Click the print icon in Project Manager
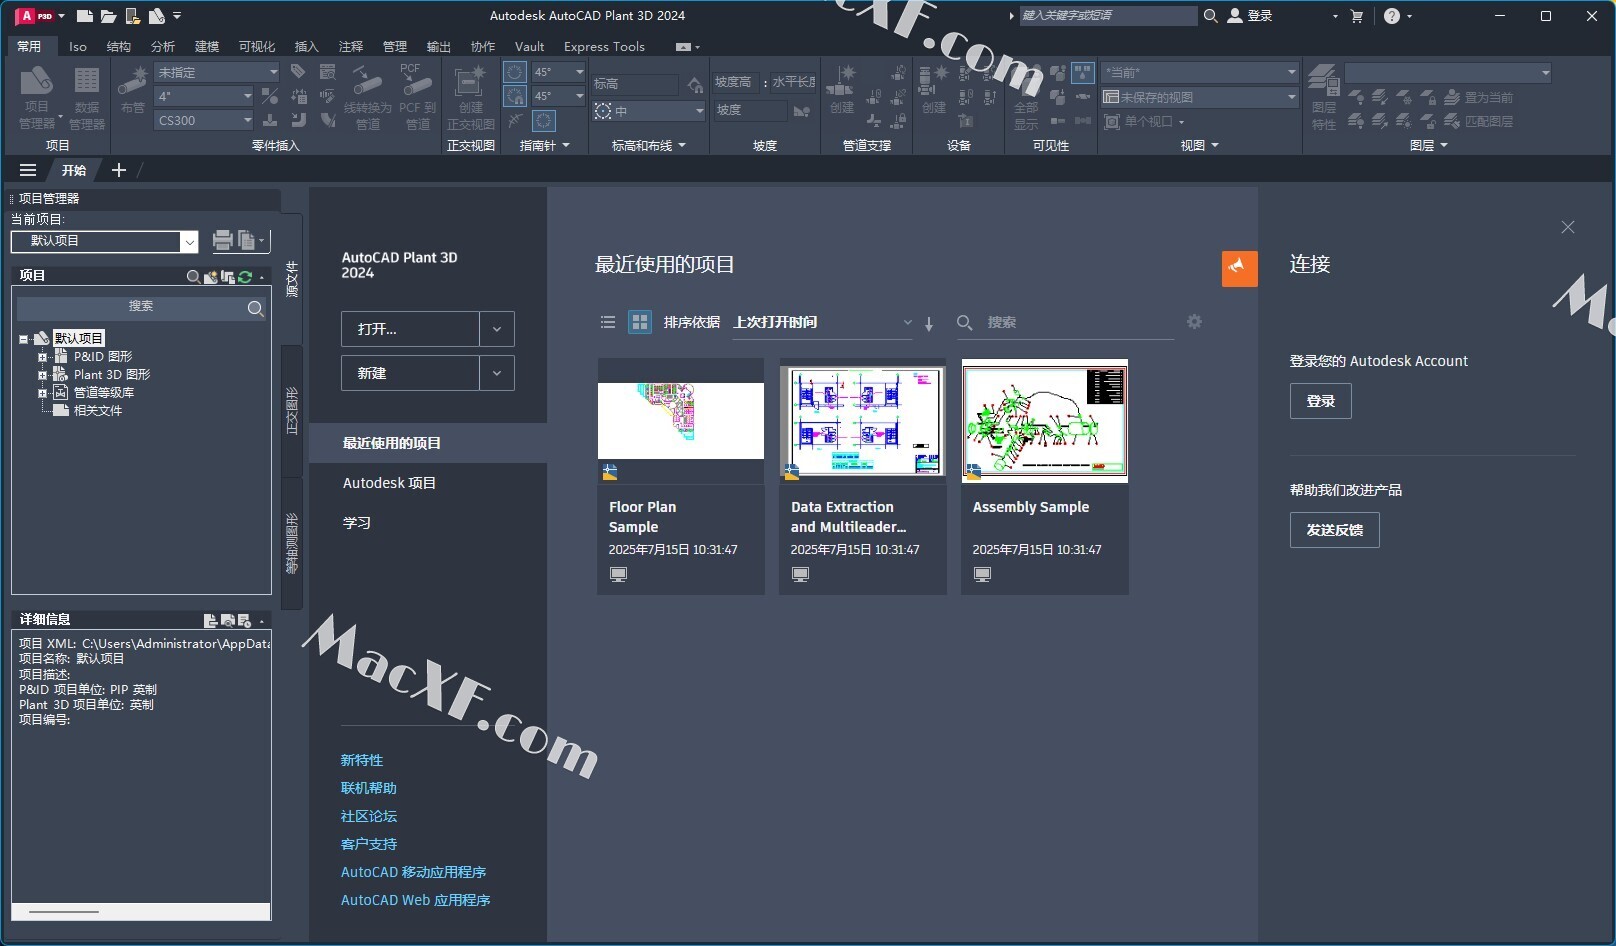 point(223,240)
